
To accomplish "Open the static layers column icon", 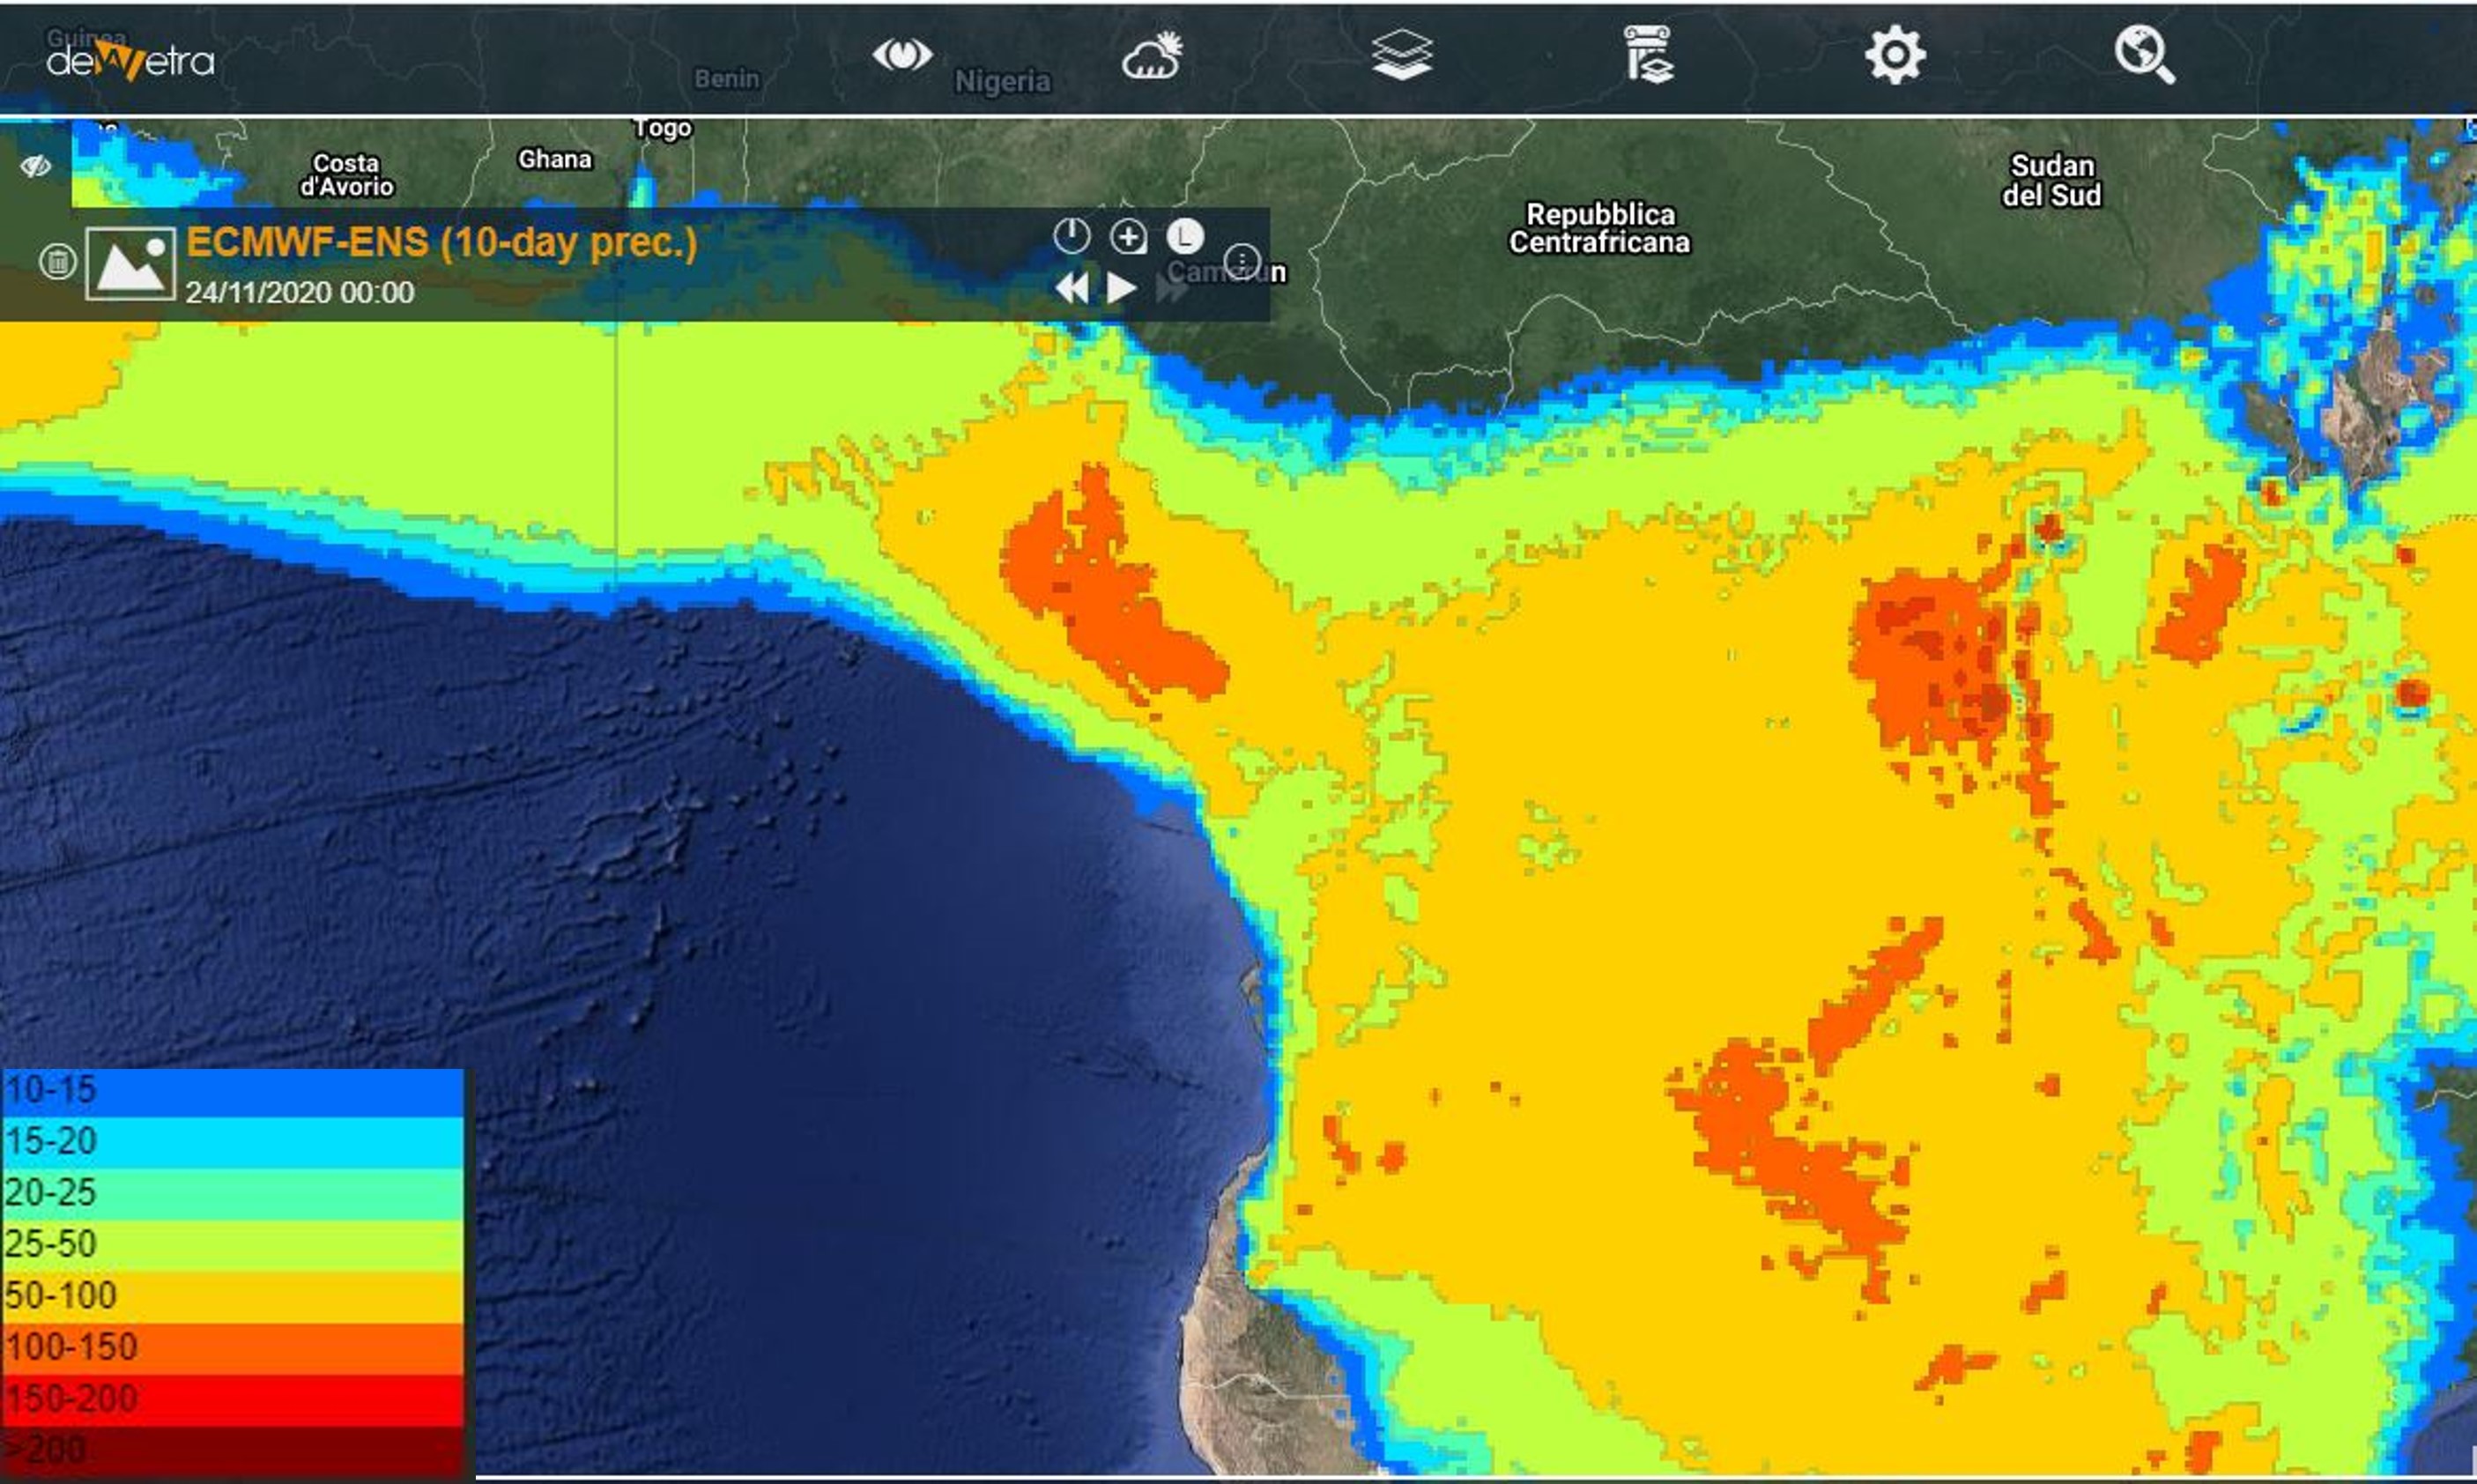I will pyautogui.click(x=1649, y=55).
